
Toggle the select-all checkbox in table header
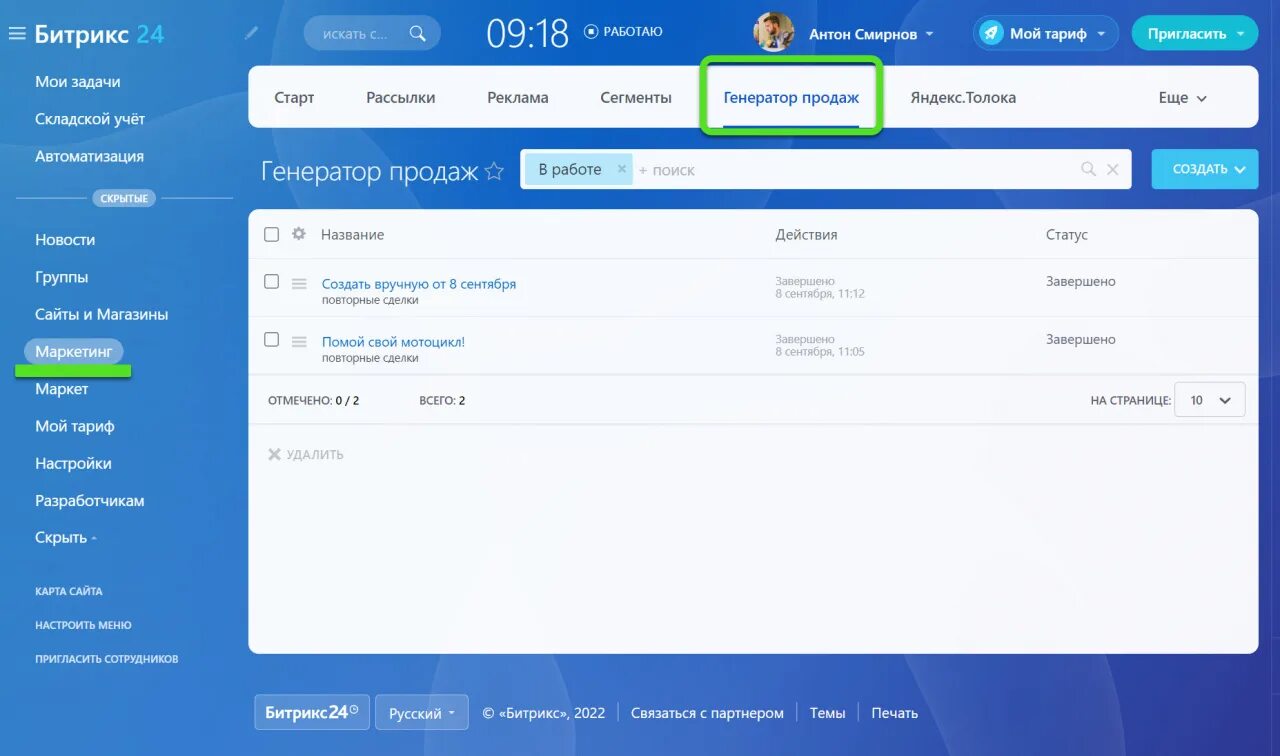(271, 234)
